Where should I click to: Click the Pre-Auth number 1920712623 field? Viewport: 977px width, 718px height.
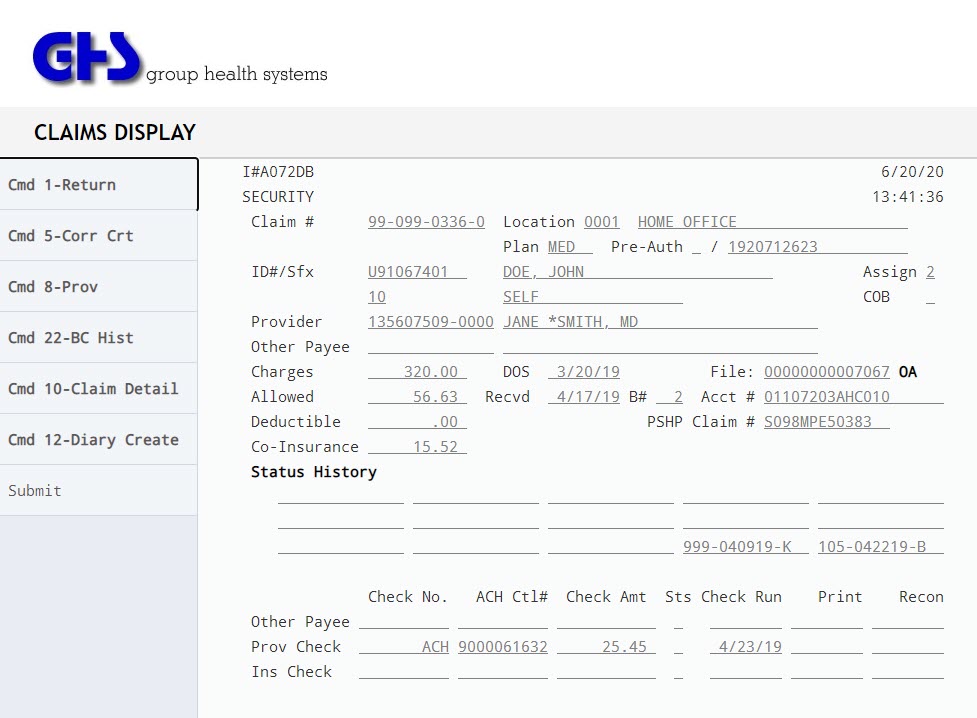(816, 247)
